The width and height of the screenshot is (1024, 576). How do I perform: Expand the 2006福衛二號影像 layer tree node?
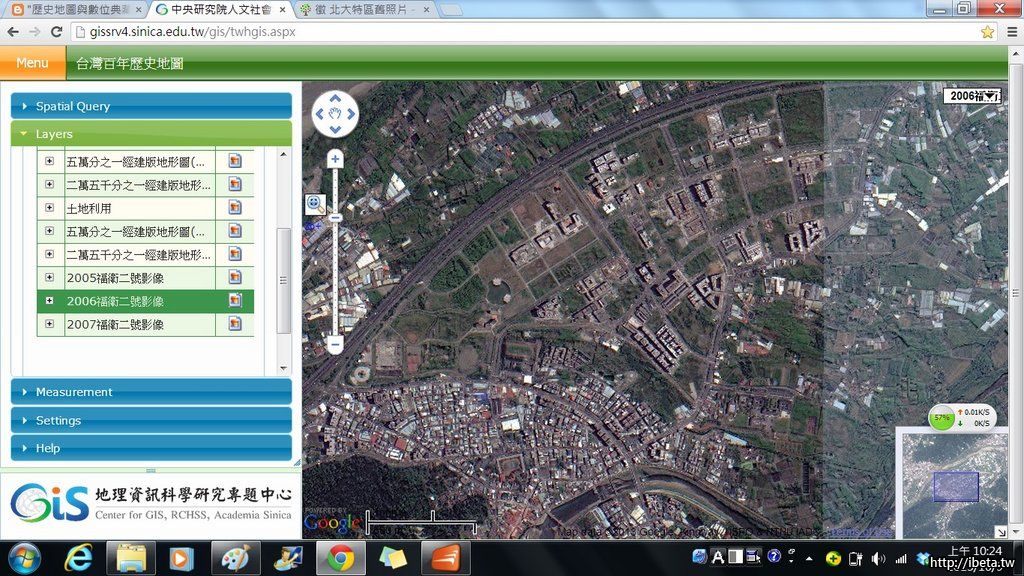[x=50, y=300]
